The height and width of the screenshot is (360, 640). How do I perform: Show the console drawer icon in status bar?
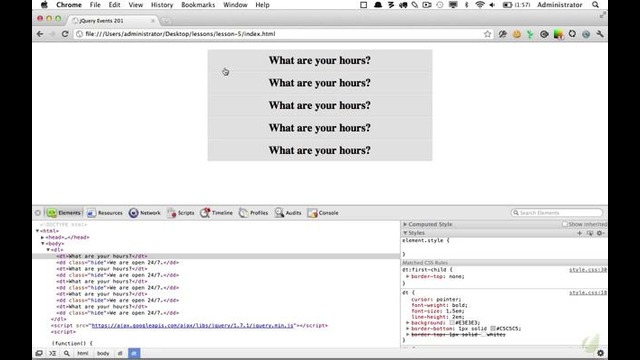pyautogui.click(x=53, y=353)
